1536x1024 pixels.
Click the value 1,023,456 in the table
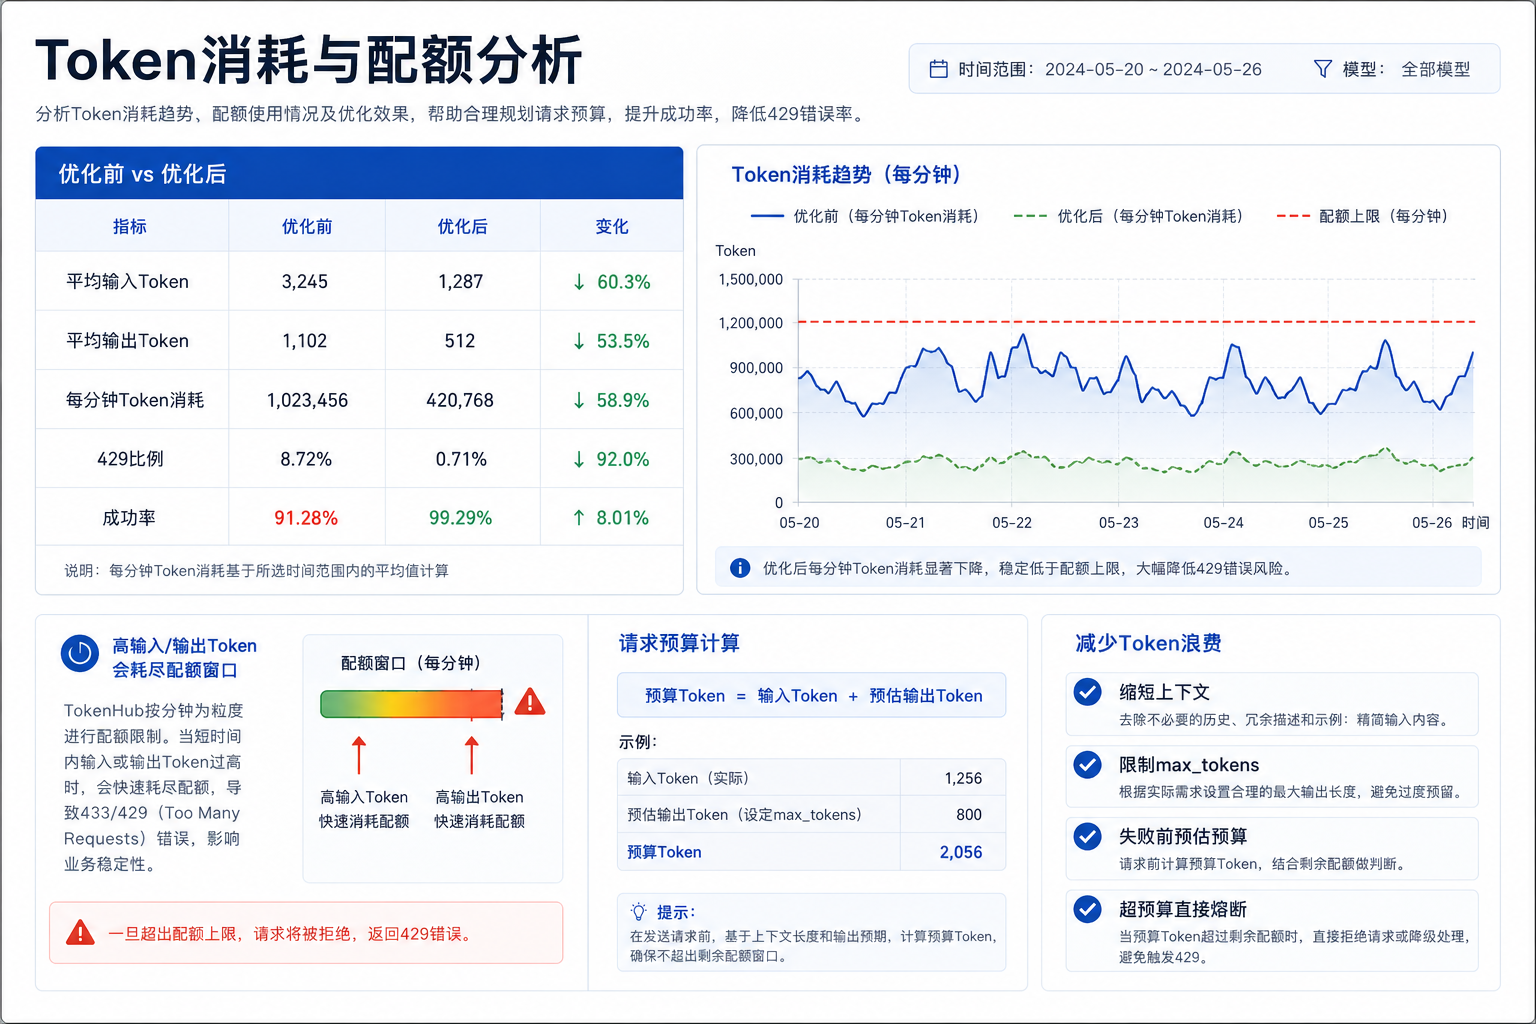tap(307, 400)
